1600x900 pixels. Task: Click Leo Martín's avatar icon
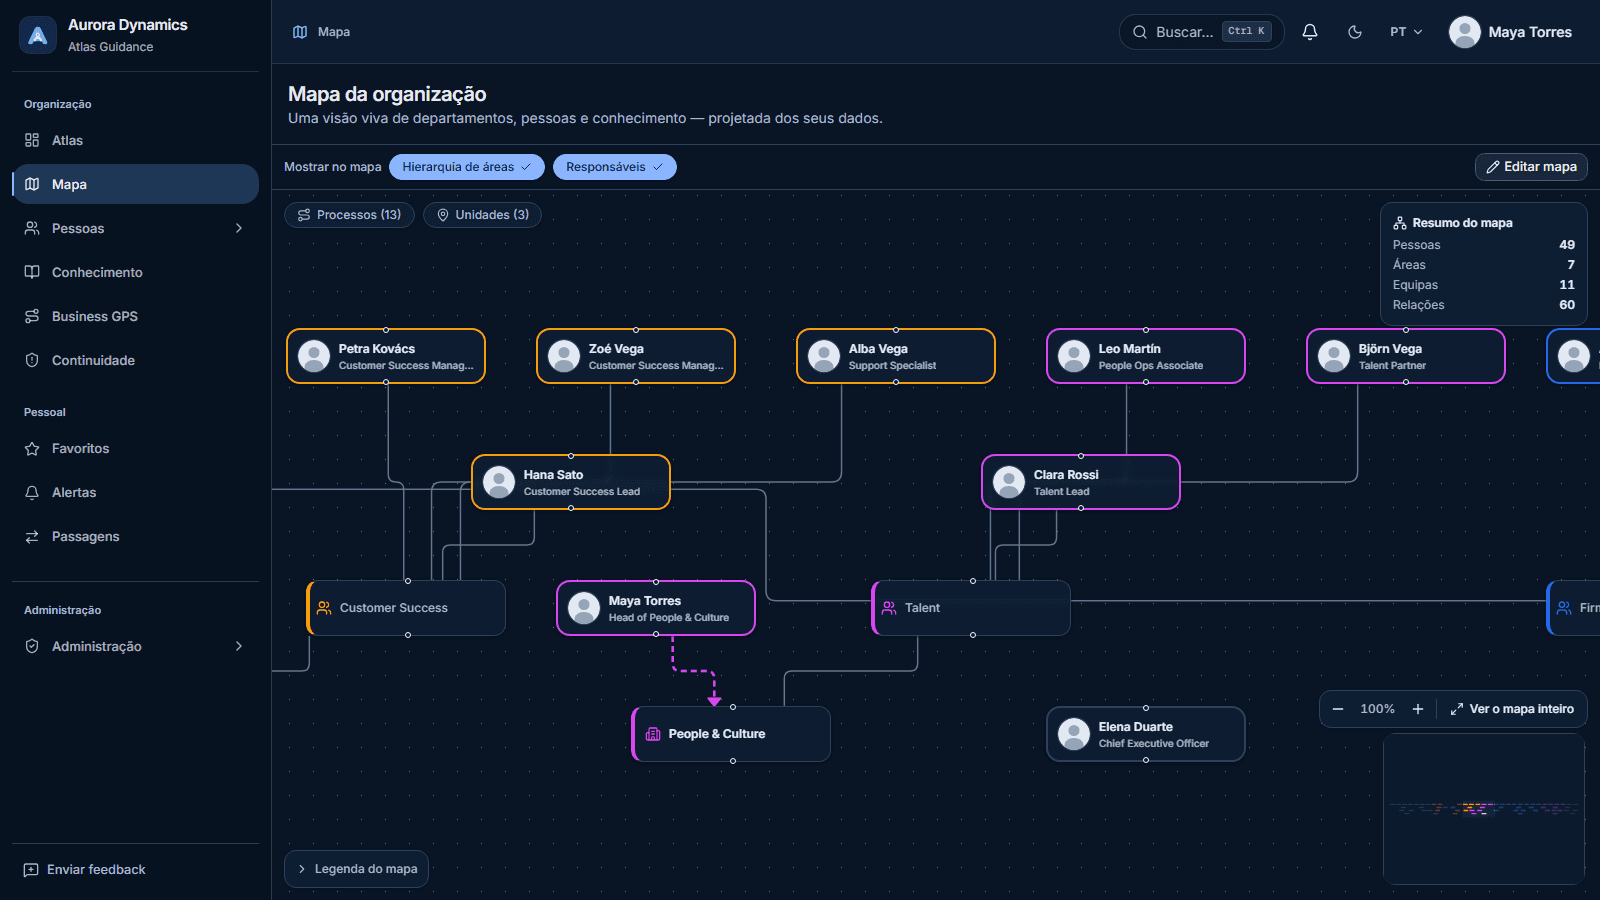tap(1074, 356)
